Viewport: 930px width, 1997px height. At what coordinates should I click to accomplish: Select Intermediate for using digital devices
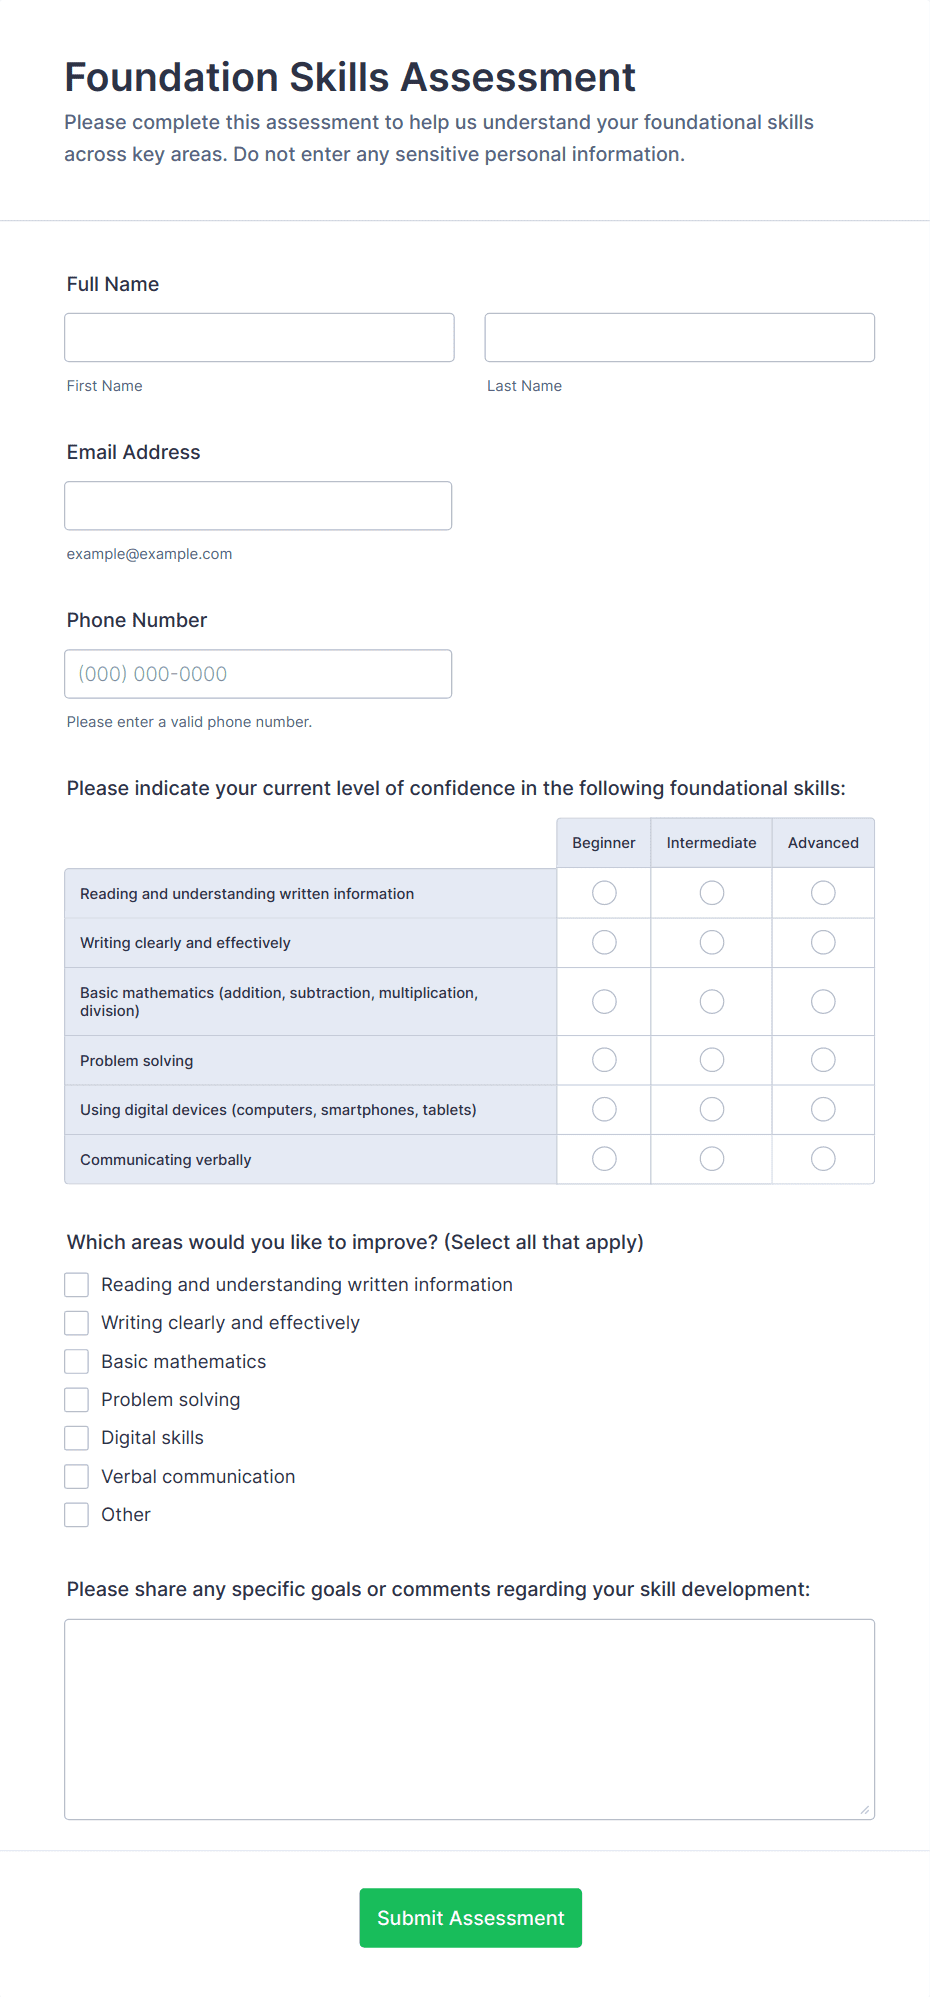tap(711, 1108)
